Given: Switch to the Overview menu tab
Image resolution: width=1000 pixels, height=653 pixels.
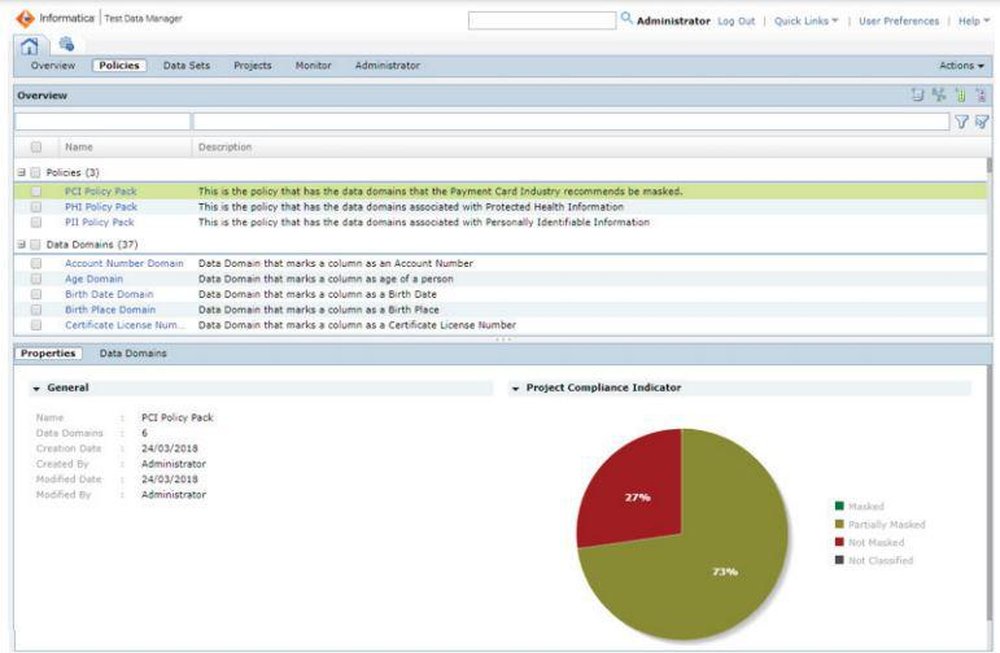Looking at the screenshot, I should (53, 66).
